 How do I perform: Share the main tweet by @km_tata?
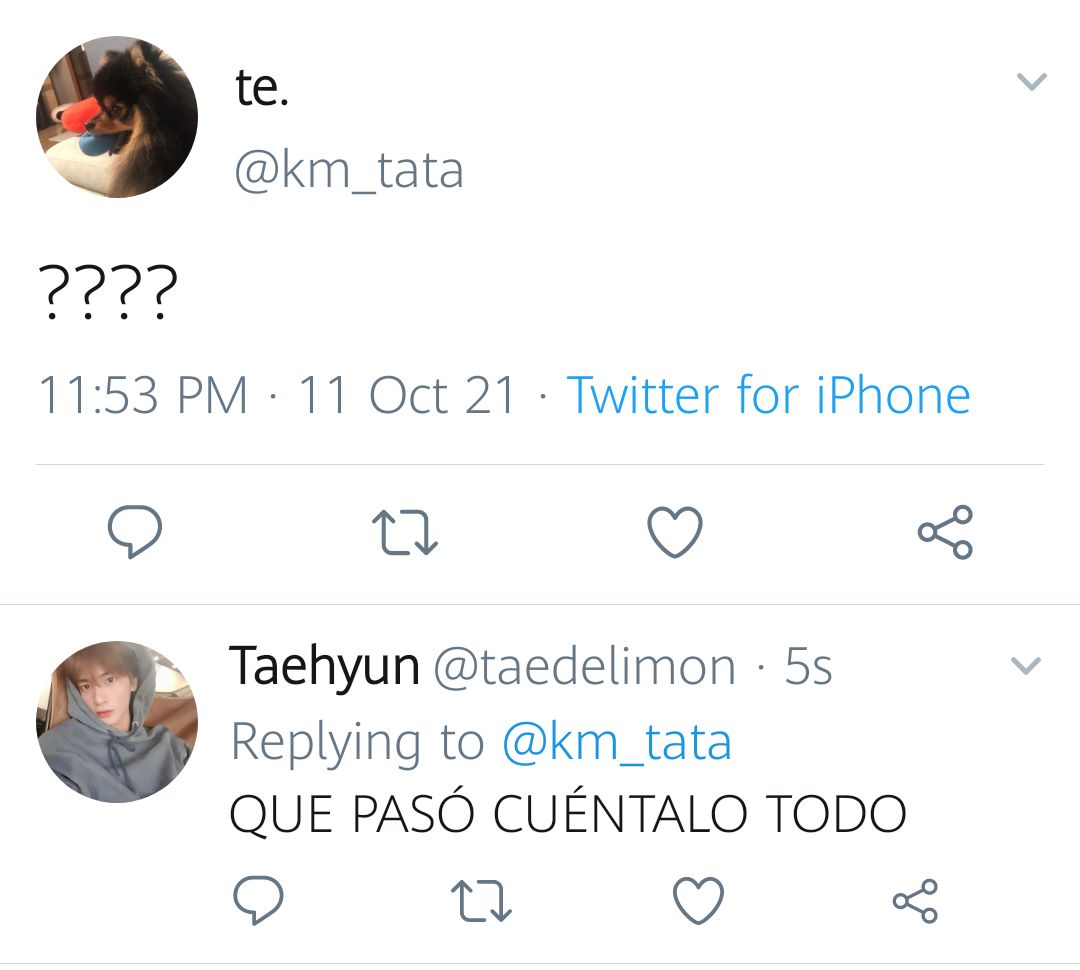945,531
